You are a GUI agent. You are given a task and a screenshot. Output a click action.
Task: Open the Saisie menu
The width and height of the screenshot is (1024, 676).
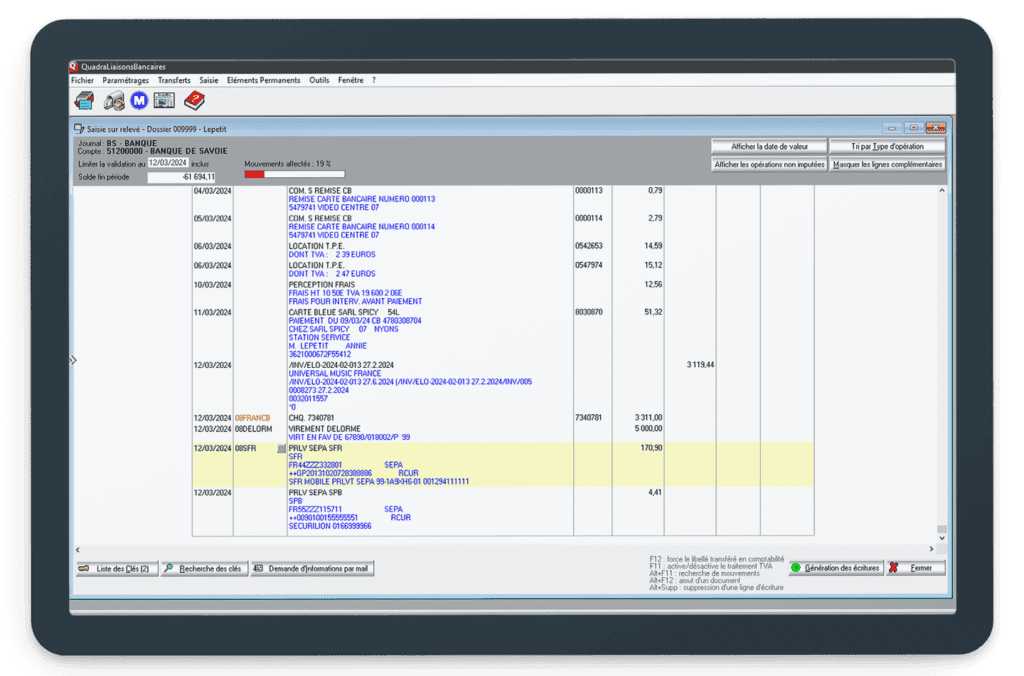(x=208, y=80)
